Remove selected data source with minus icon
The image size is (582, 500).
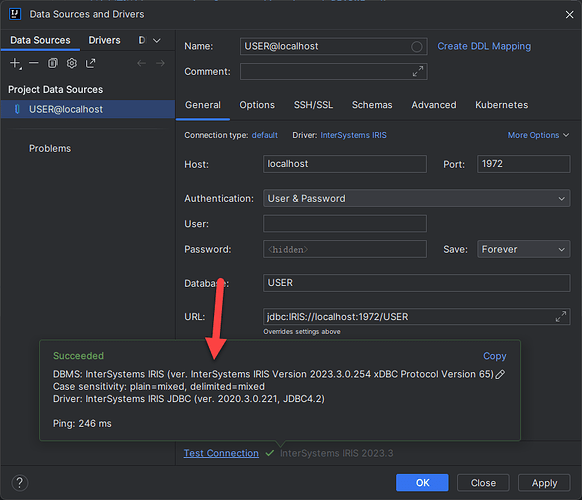[x=34, y=63]
